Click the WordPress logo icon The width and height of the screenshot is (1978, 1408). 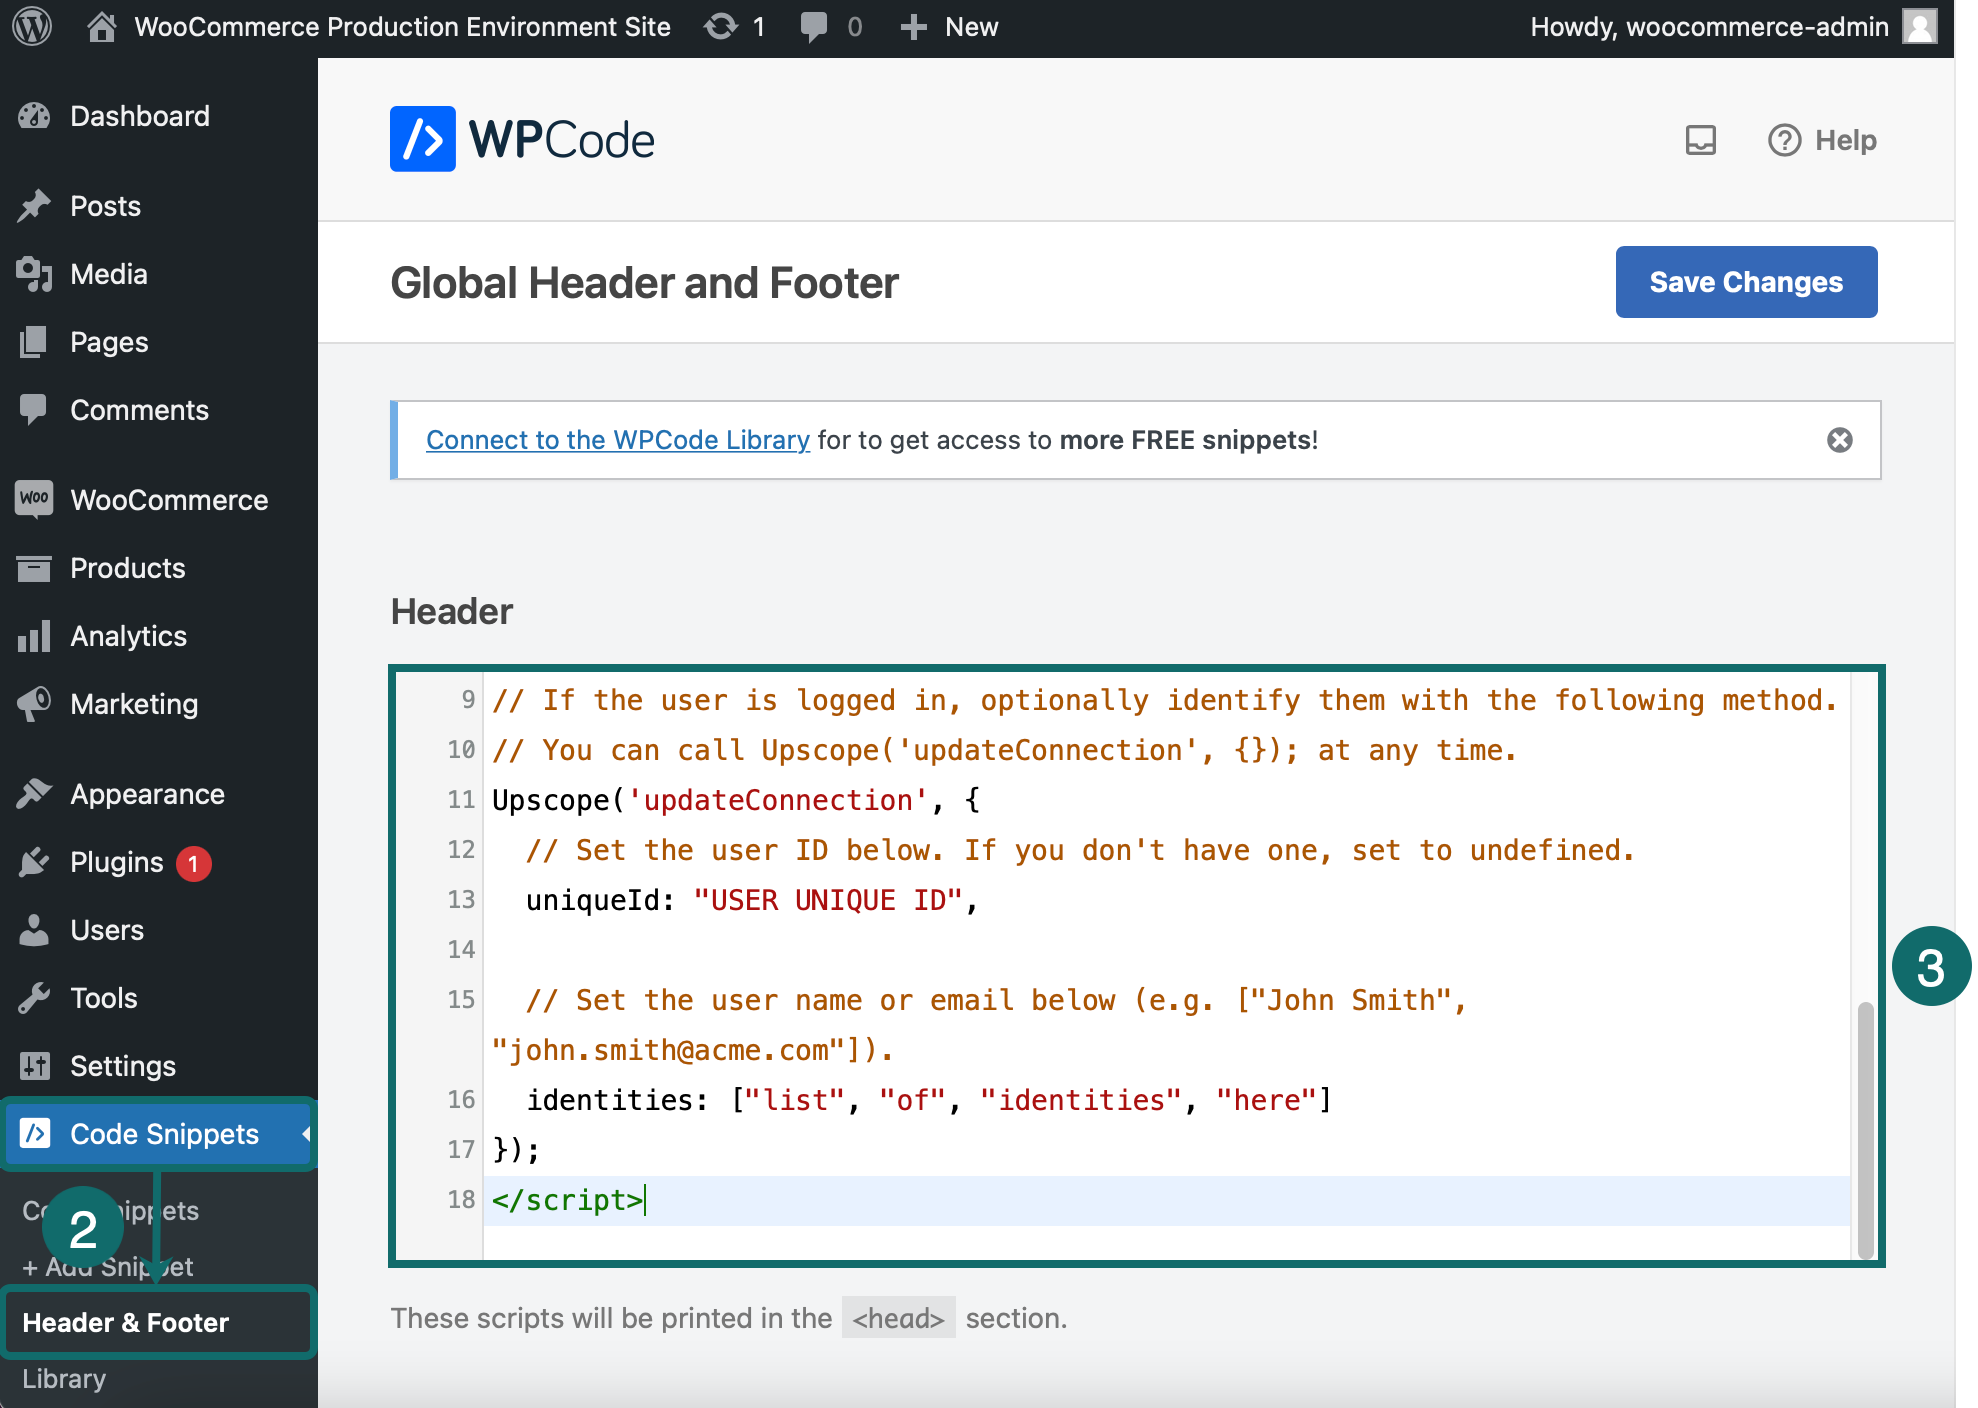click(x=32, y=27)
